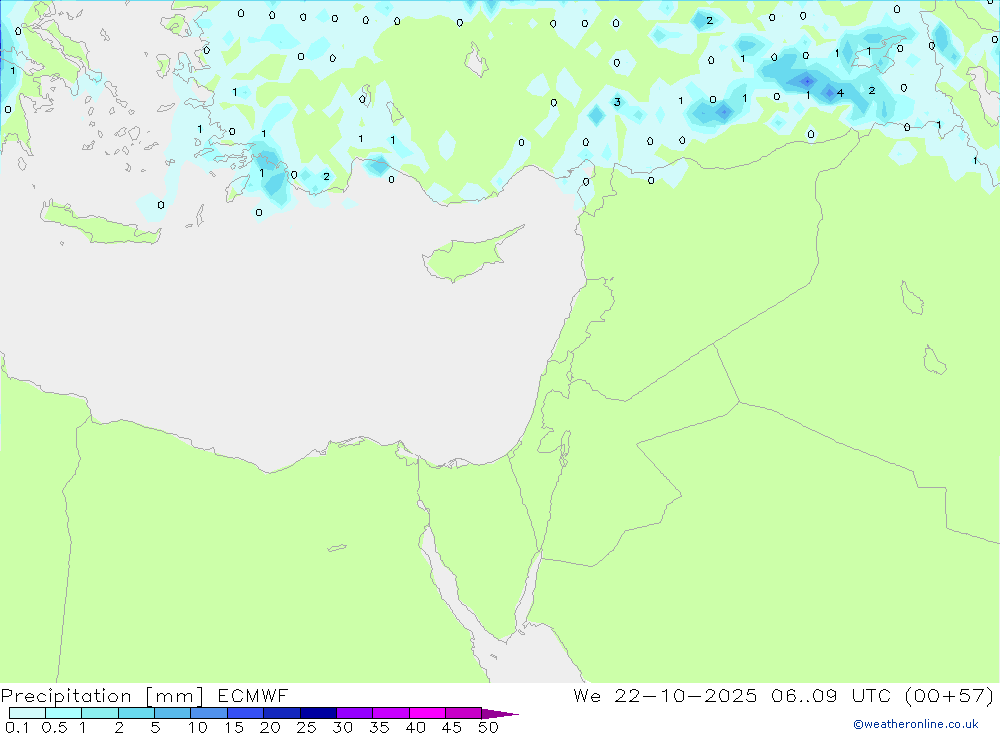
Task: Pick the 1–2 mm legend color box
Action: (100, 713)
